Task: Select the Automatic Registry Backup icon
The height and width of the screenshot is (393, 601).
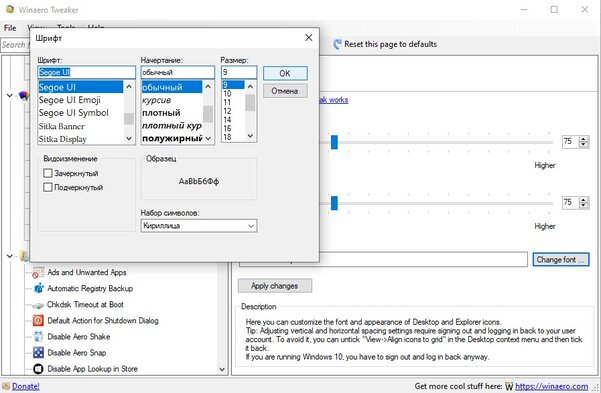Action: 38,288
